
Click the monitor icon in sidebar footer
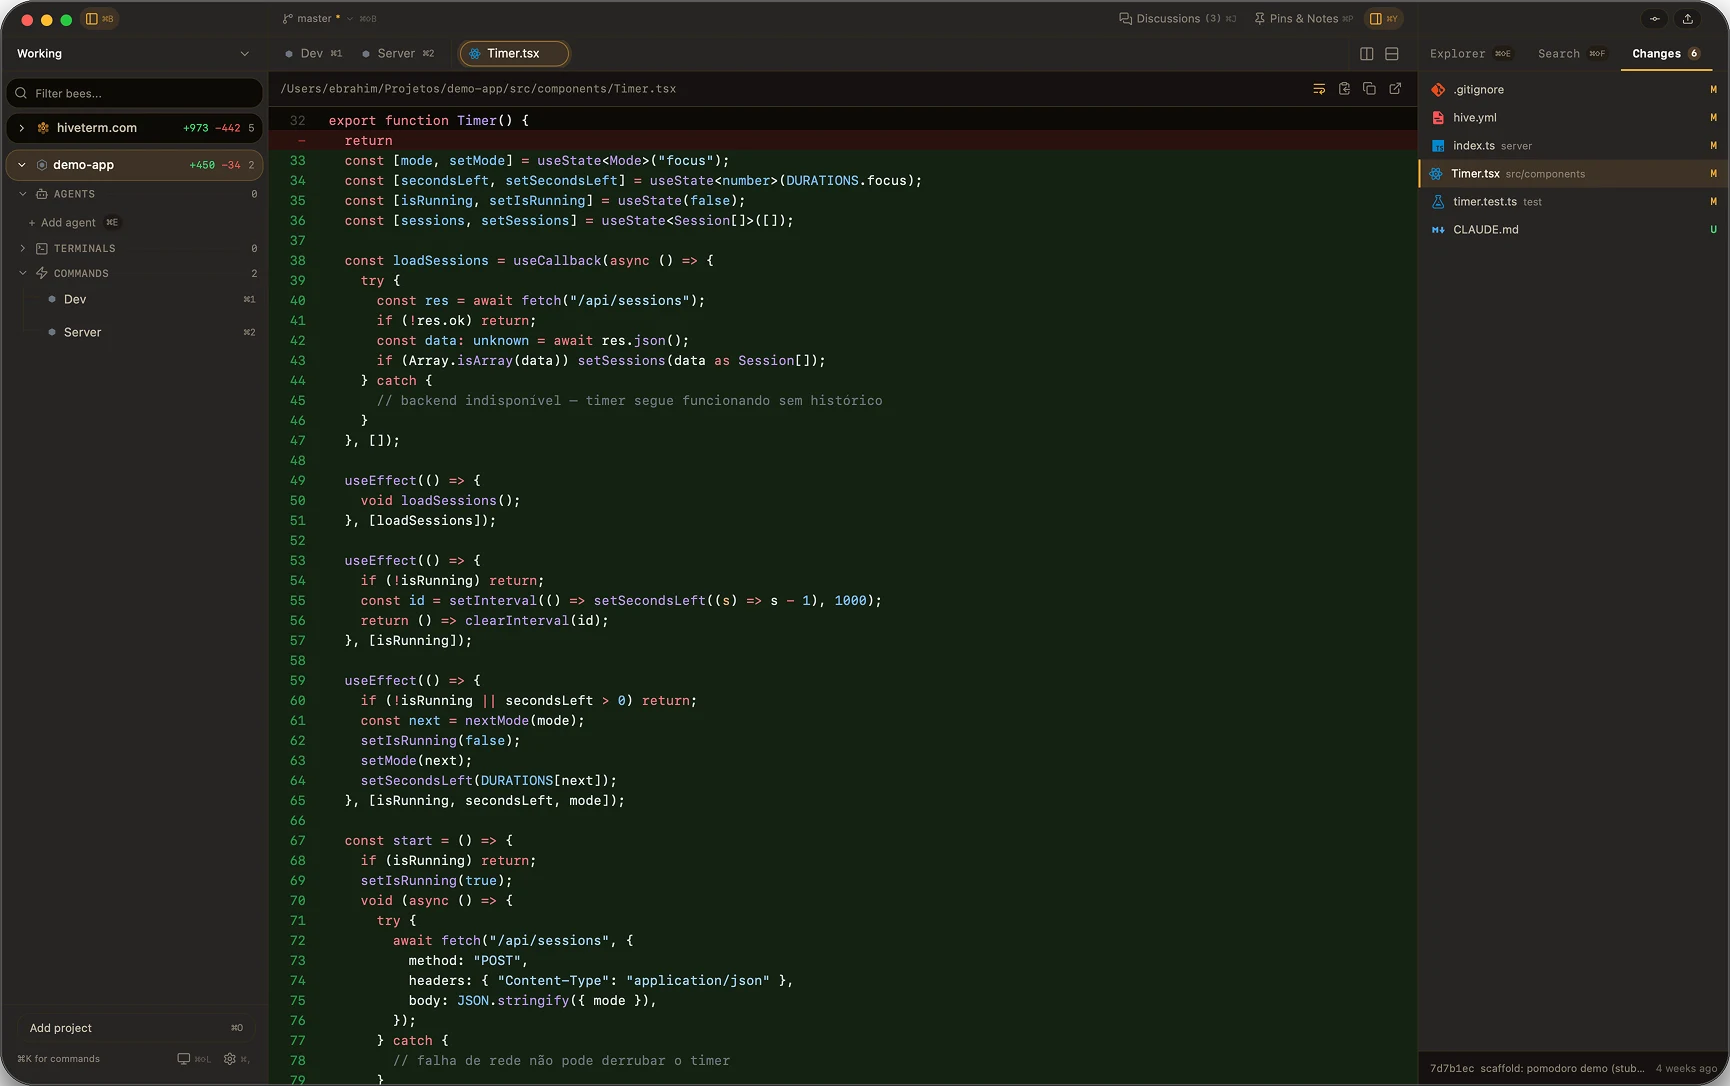(x=184, y=1059)
